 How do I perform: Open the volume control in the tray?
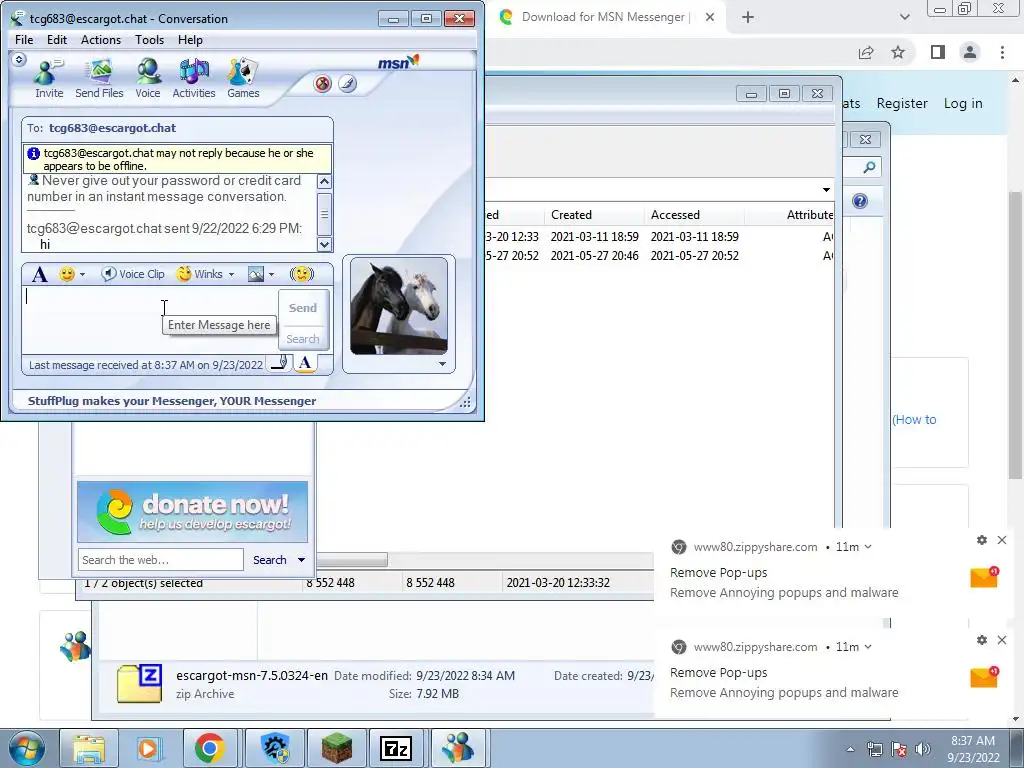click(922, 748)
